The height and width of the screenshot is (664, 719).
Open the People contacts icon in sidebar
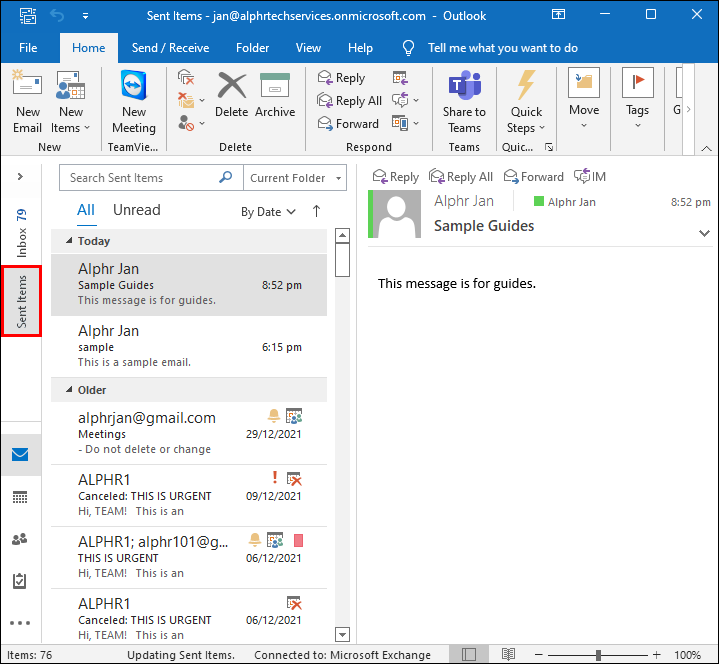pyautogui.click(x=20, y=539)
